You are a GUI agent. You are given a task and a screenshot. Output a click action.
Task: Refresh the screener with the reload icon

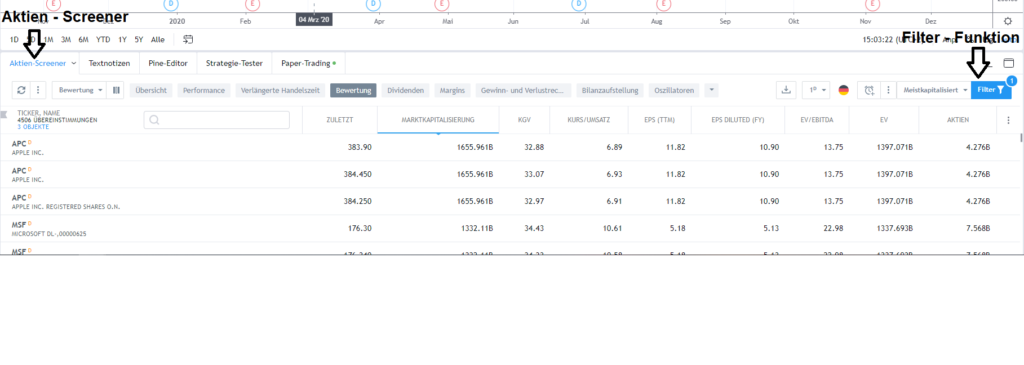coord(22,90)
